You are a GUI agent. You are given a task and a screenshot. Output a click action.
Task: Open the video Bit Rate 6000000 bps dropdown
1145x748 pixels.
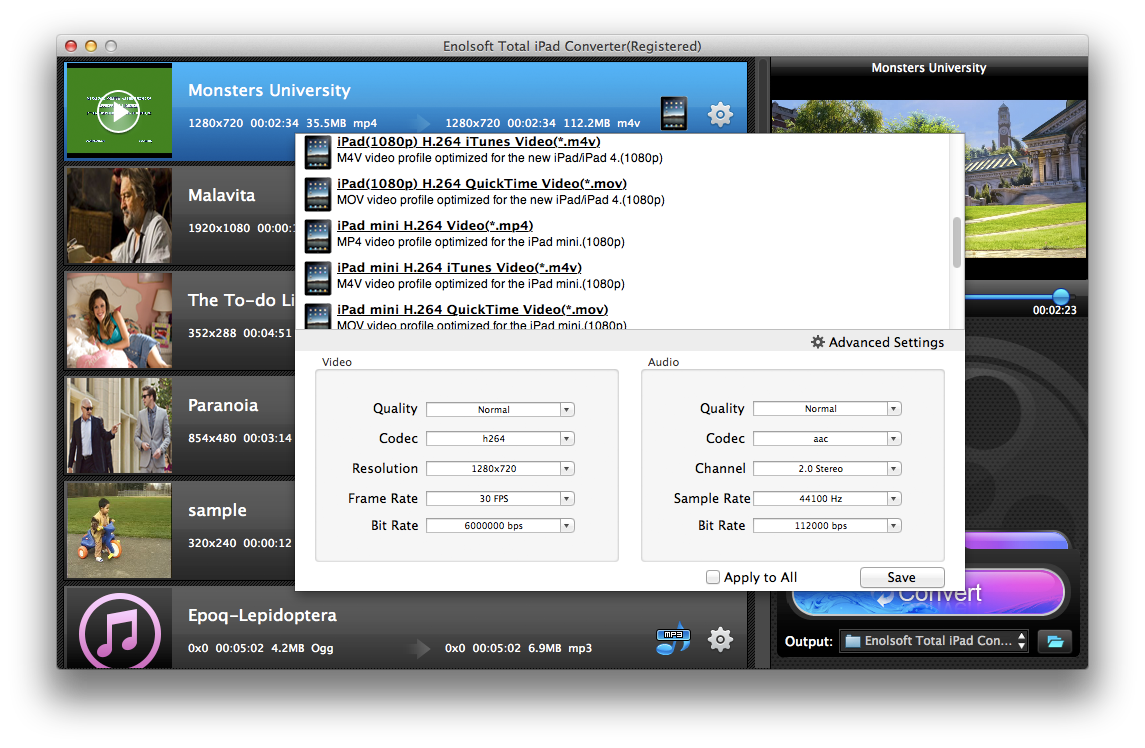(x=500, y=525)
